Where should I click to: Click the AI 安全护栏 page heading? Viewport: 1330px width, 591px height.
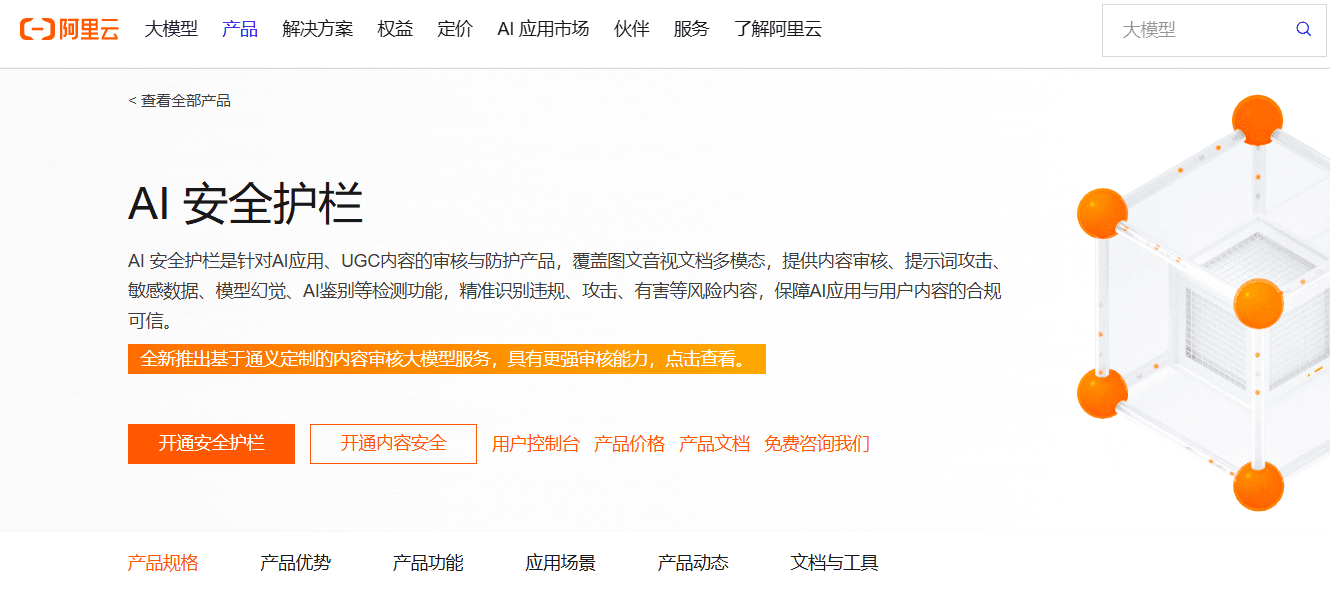[x=246, y=204]
